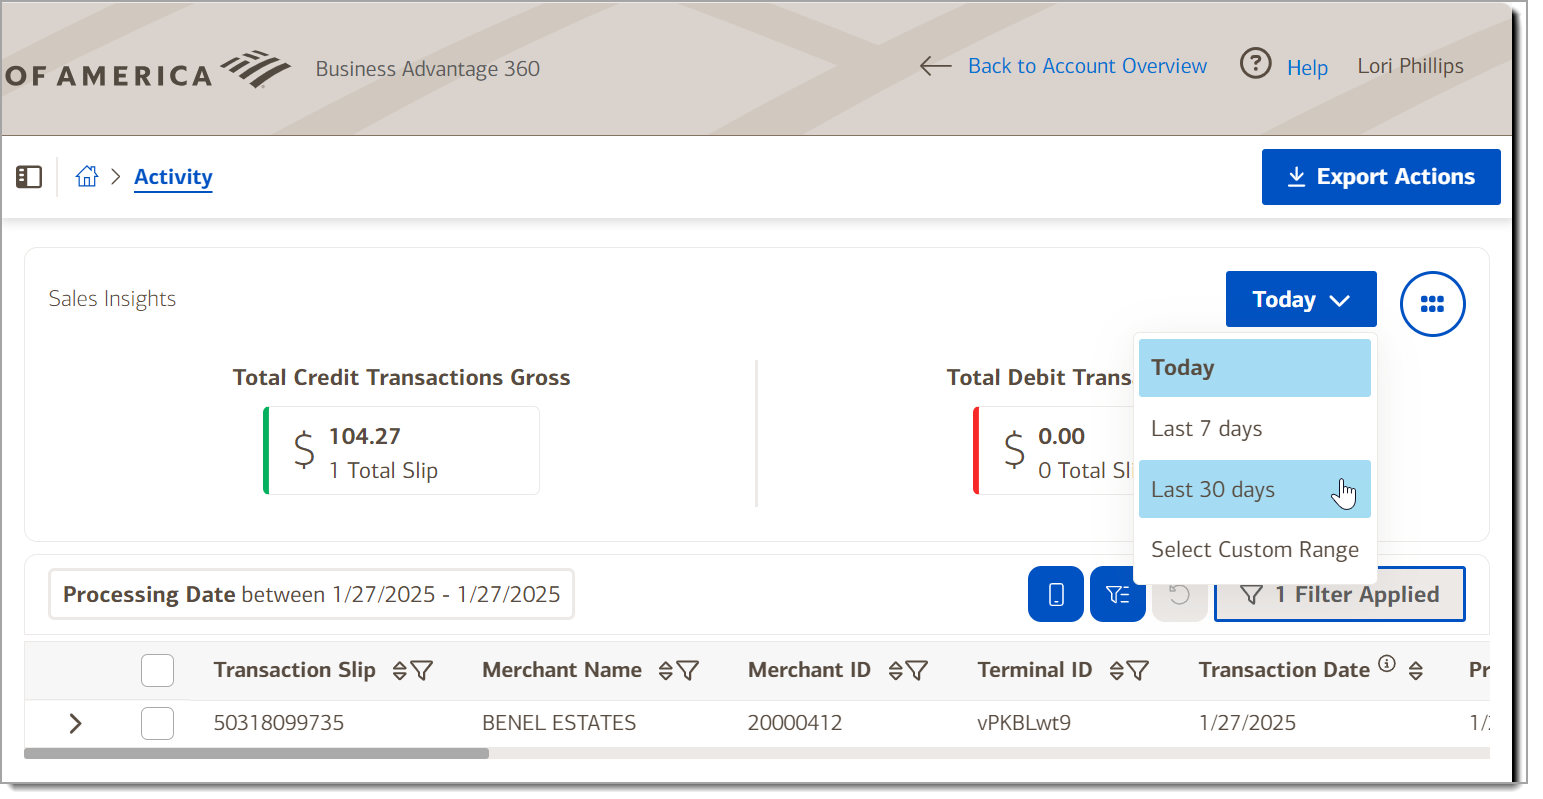Select Last 30 days option

click(x=1255, y=489)
